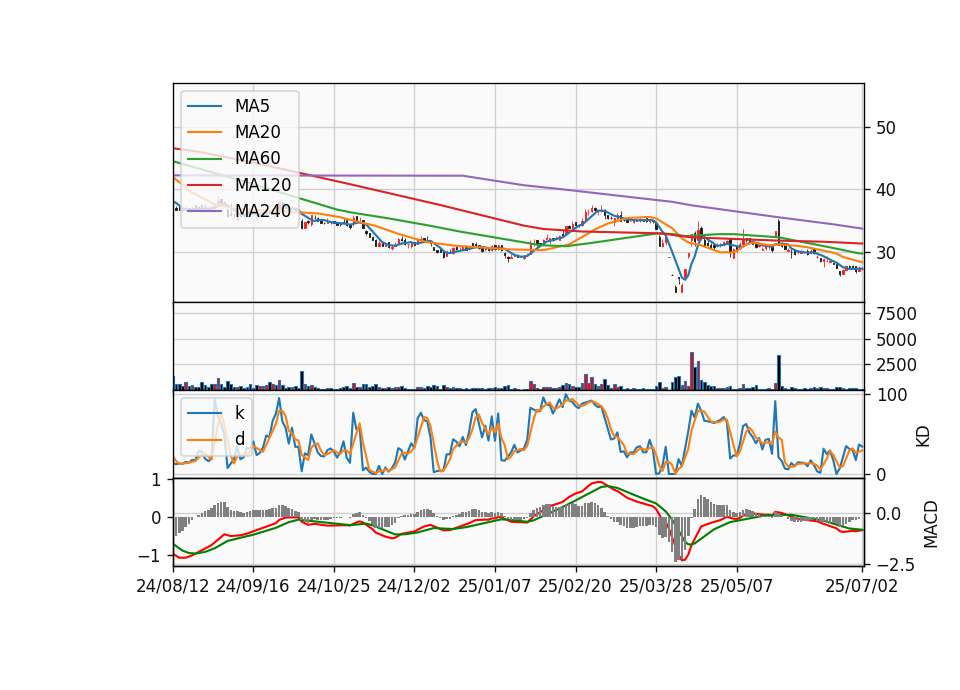The height and width of the screenshot is (690, 960).
Task: Click the MACD right axis value −2.5
Action: (896, 564)
